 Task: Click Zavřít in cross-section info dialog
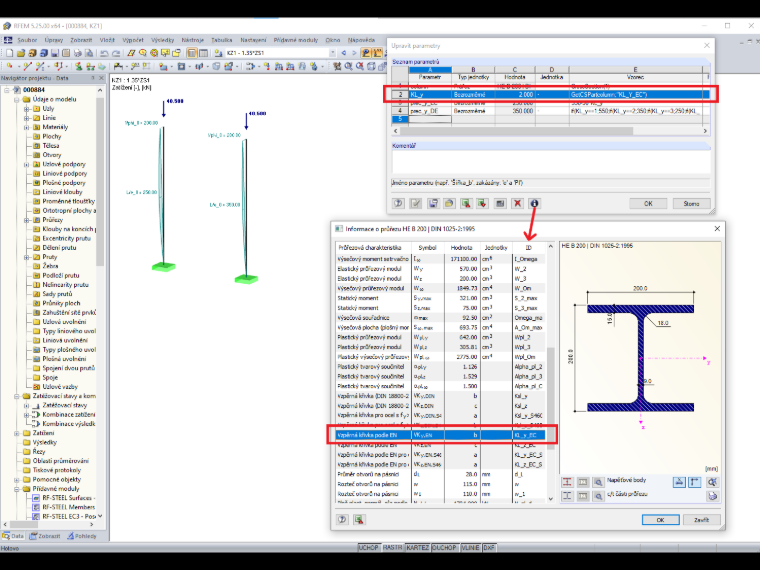(x=701, y=520)
